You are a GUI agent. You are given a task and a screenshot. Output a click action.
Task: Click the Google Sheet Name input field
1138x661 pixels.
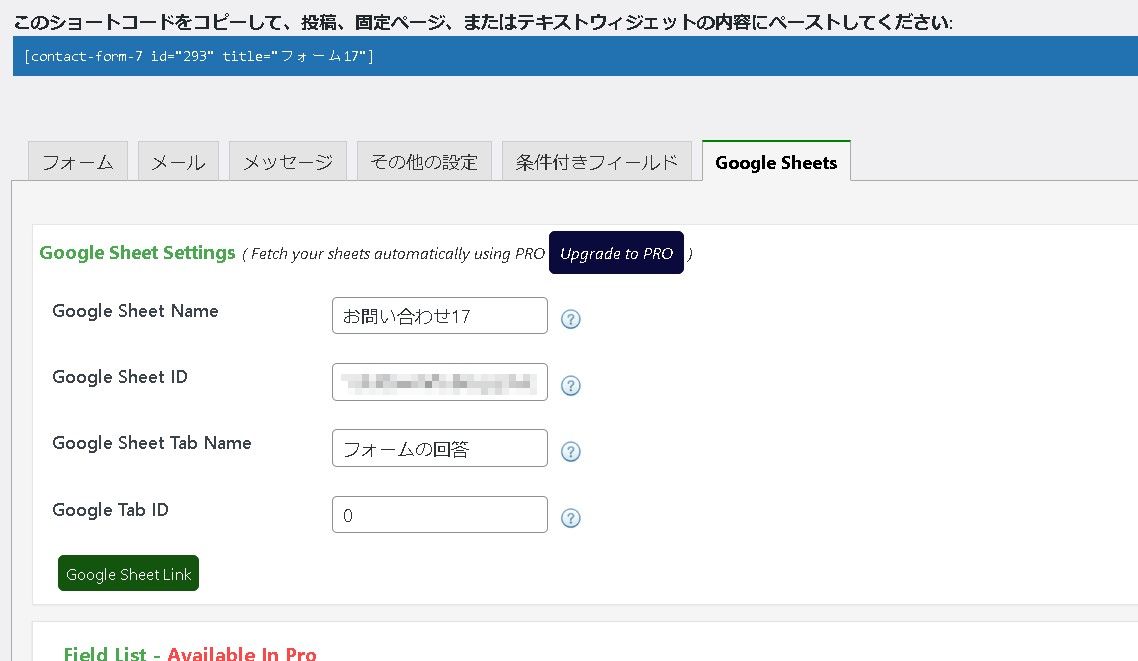point(439,315)
